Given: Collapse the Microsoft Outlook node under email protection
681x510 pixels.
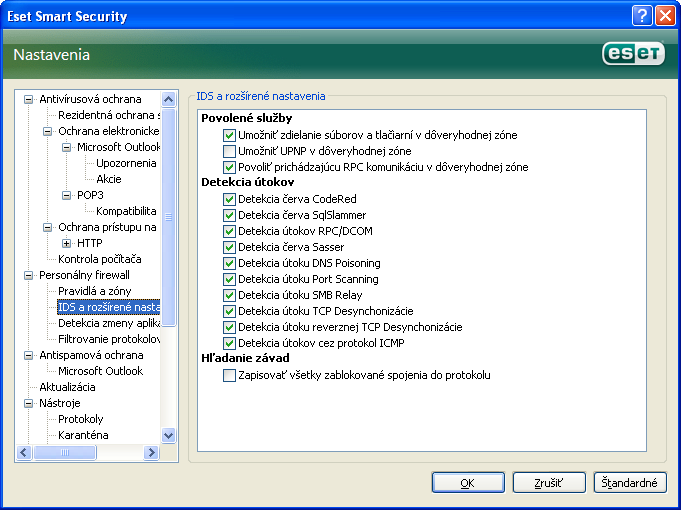Looking at the screenshot, I should tap(66, 147).
